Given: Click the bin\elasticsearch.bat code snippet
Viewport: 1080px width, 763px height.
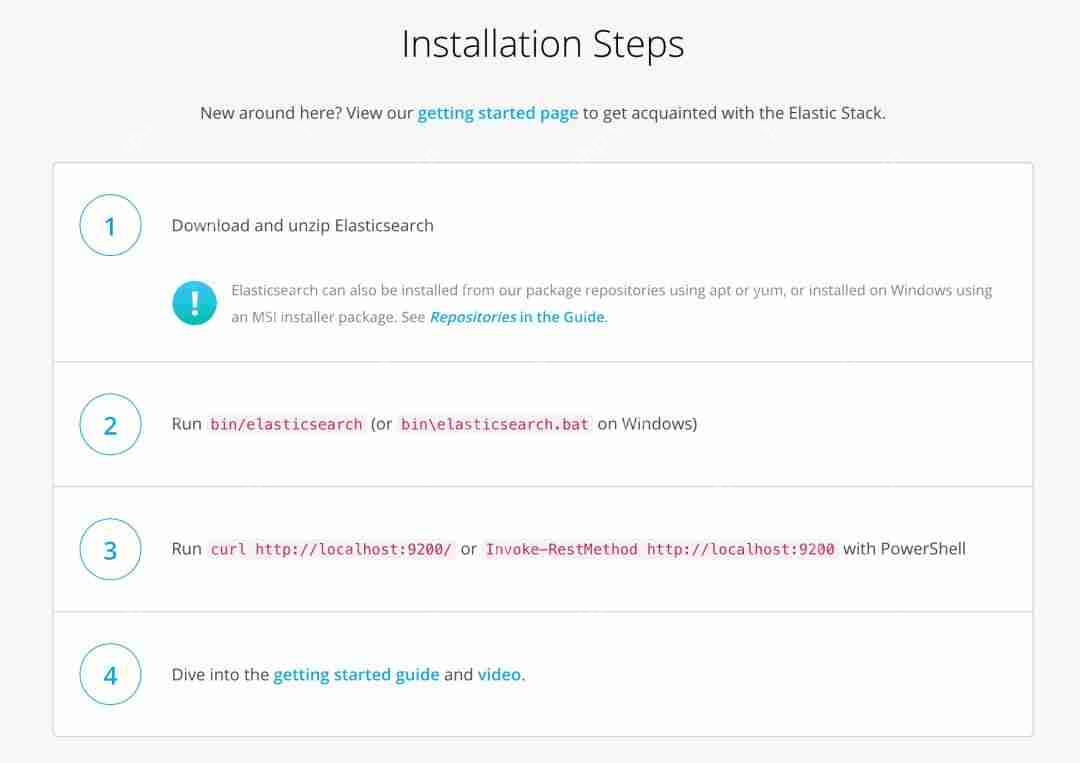Looking at the screenshot, I should [495, 424].
